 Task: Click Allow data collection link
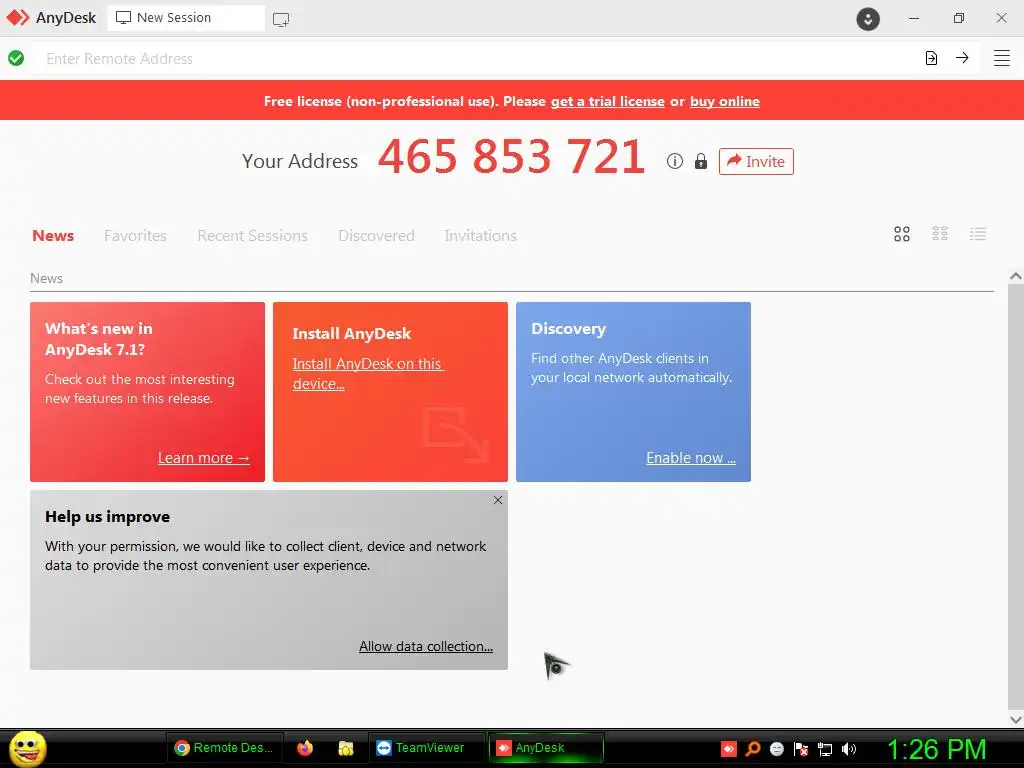[x=426, y=646]
